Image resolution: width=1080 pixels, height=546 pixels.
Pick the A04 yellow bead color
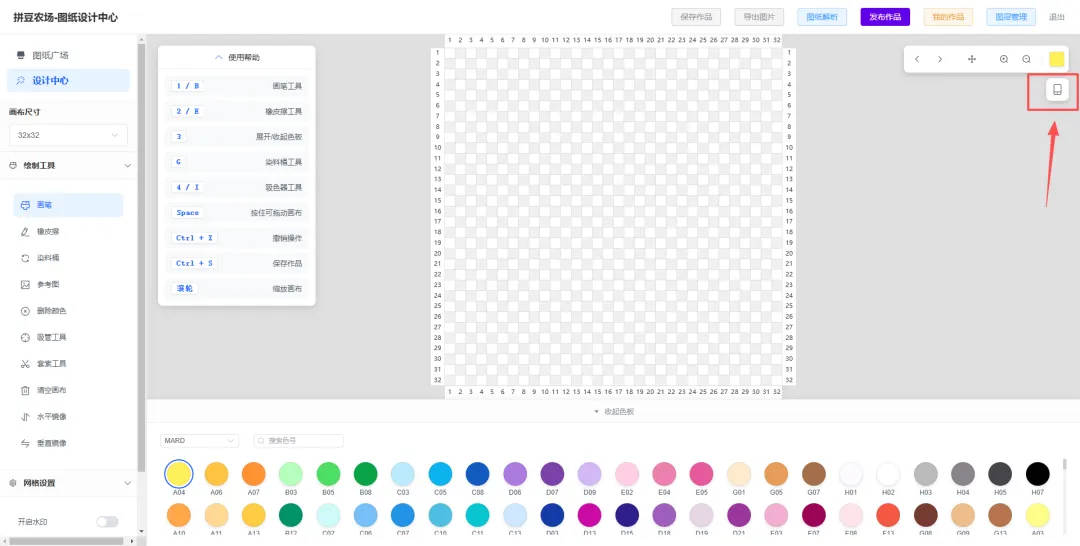tap(179, 474)
